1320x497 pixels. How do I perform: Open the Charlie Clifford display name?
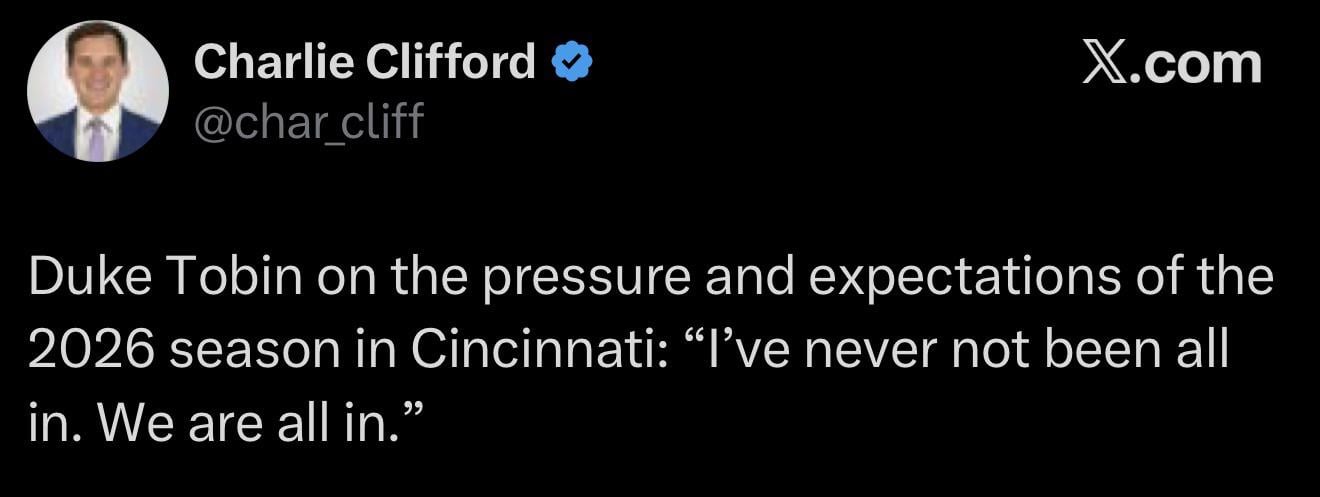[365, 63]
